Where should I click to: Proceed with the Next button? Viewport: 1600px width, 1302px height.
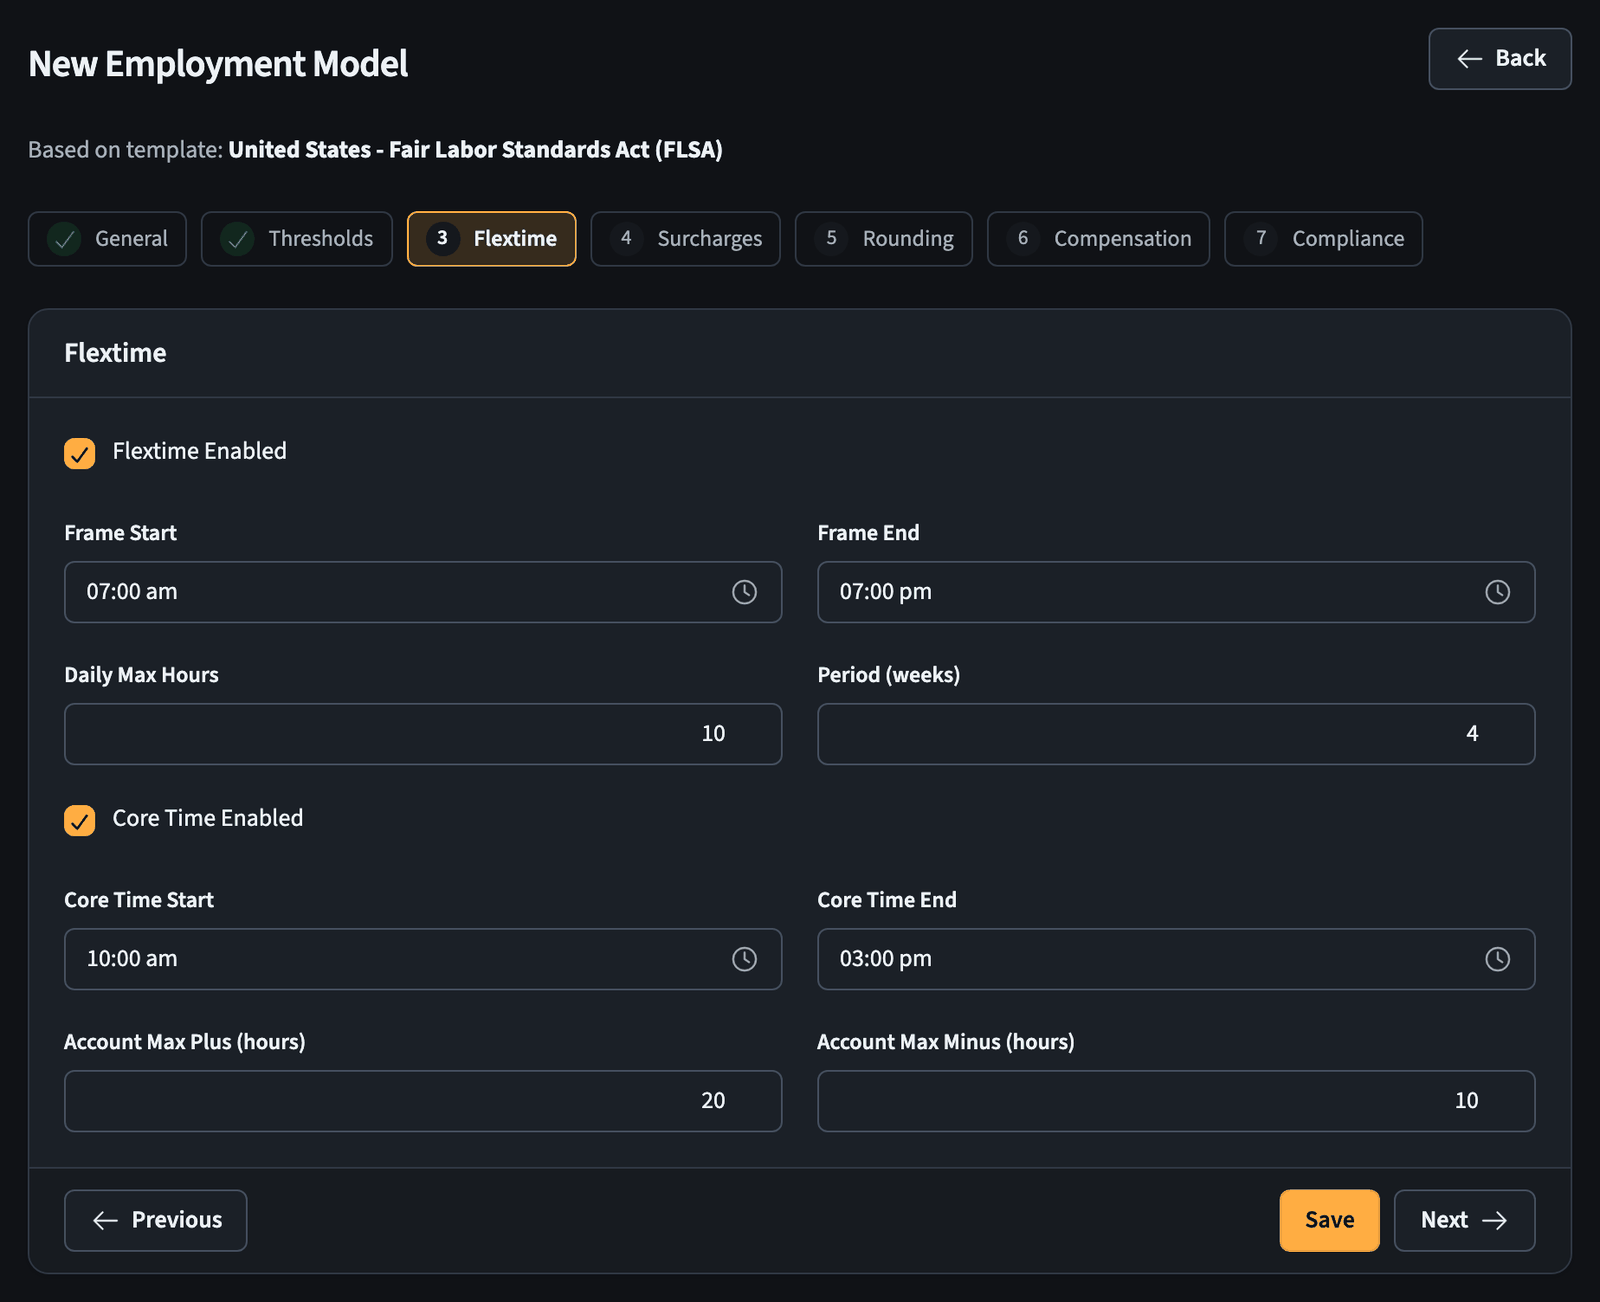click(x=1464, y=1220)
